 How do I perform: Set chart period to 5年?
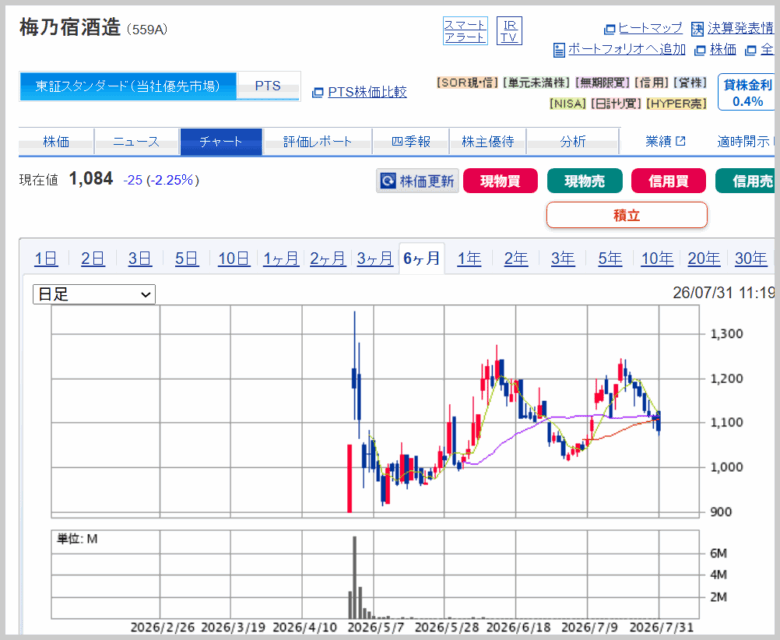coord(610,259)
